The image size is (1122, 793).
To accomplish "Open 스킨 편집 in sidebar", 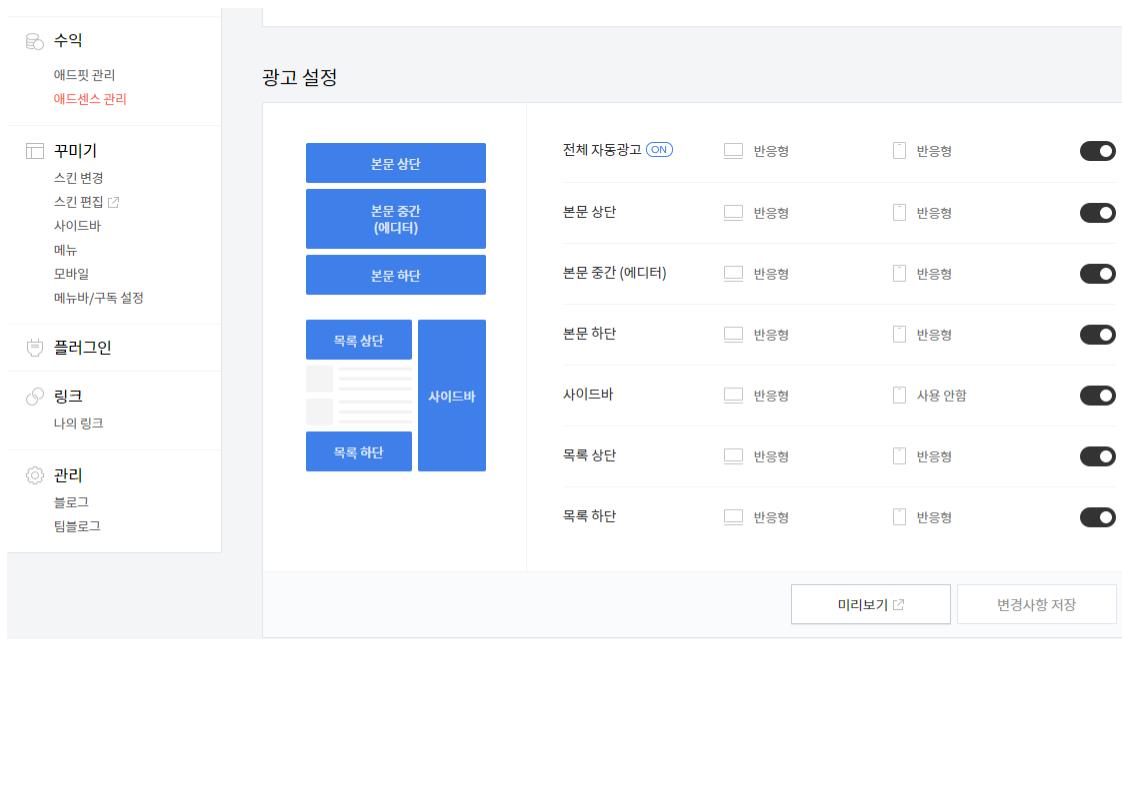I will [78, 203].
